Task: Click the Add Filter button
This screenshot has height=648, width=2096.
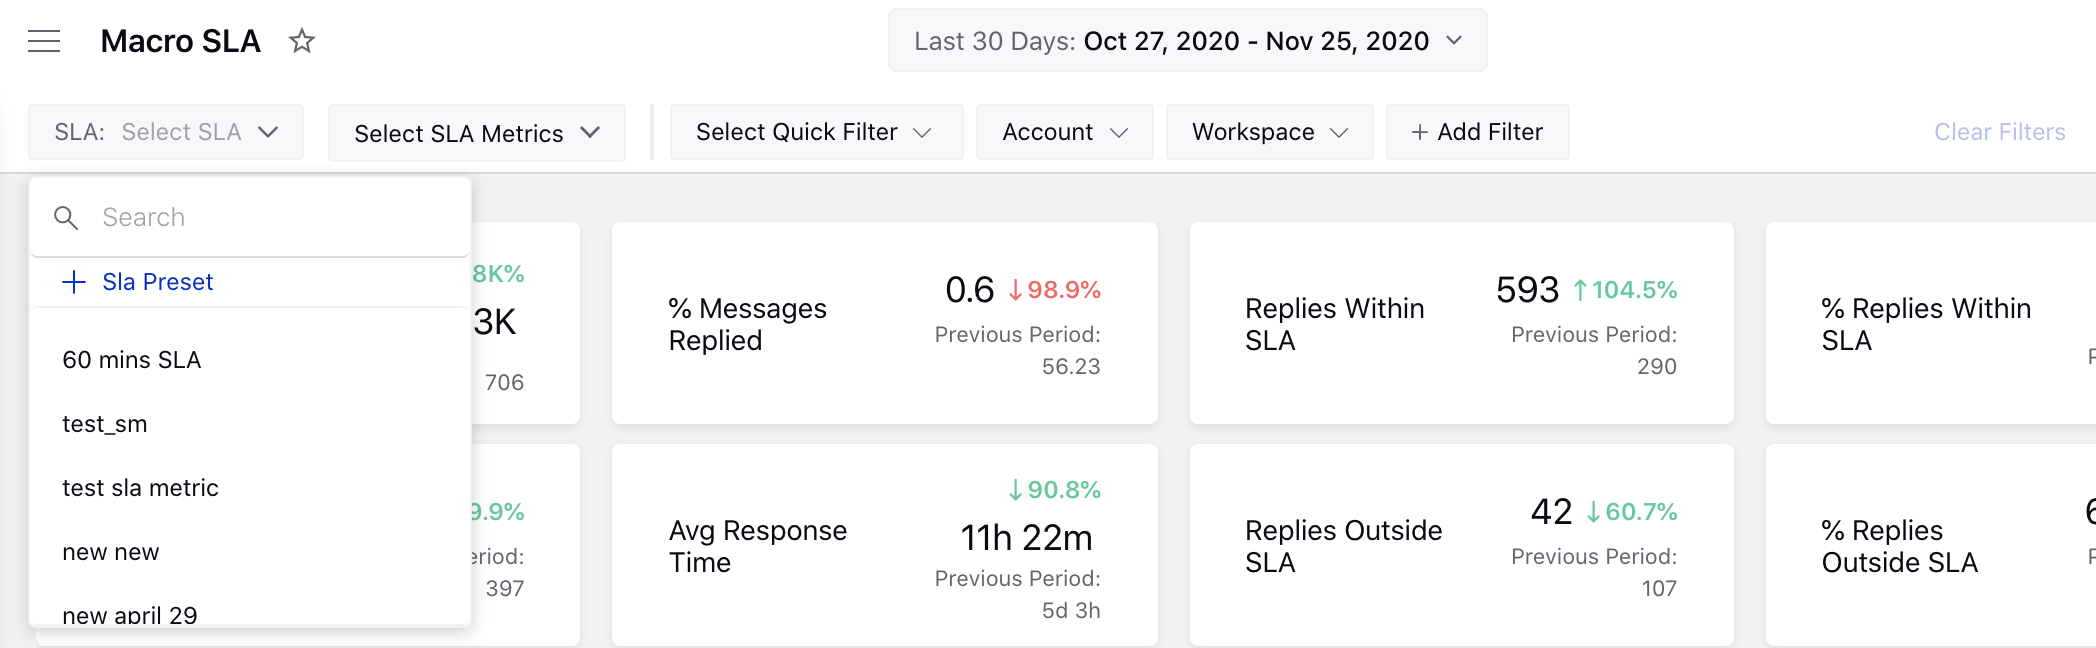Action: (x=1478, y=132)
